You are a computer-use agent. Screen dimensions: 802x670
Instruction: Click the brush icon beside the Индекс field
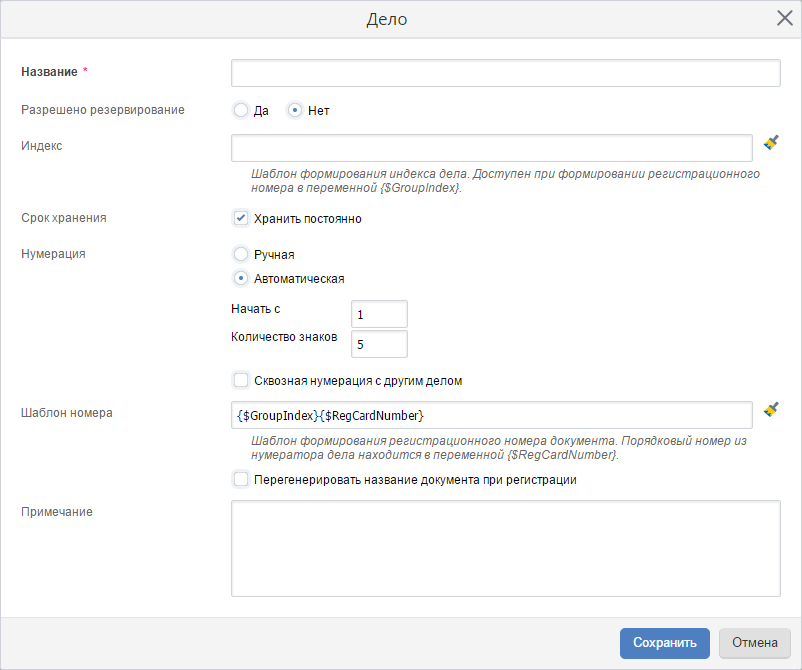[x=771, y=143]
